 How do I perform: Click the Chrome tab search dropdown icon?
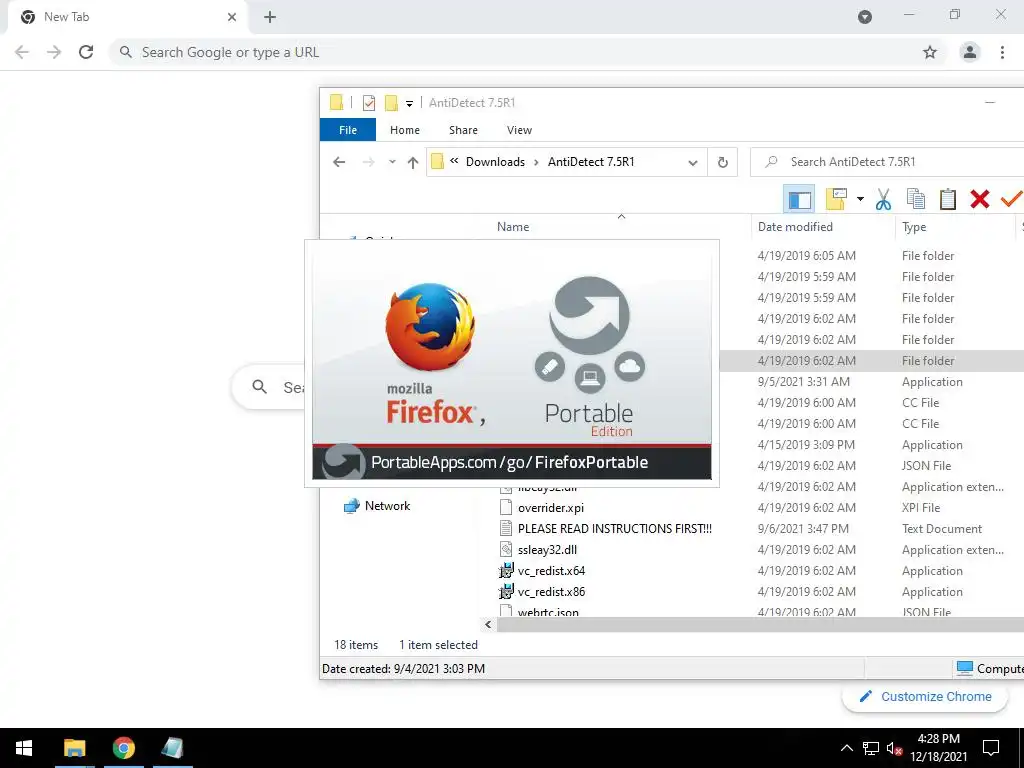[x=865, y=17]
